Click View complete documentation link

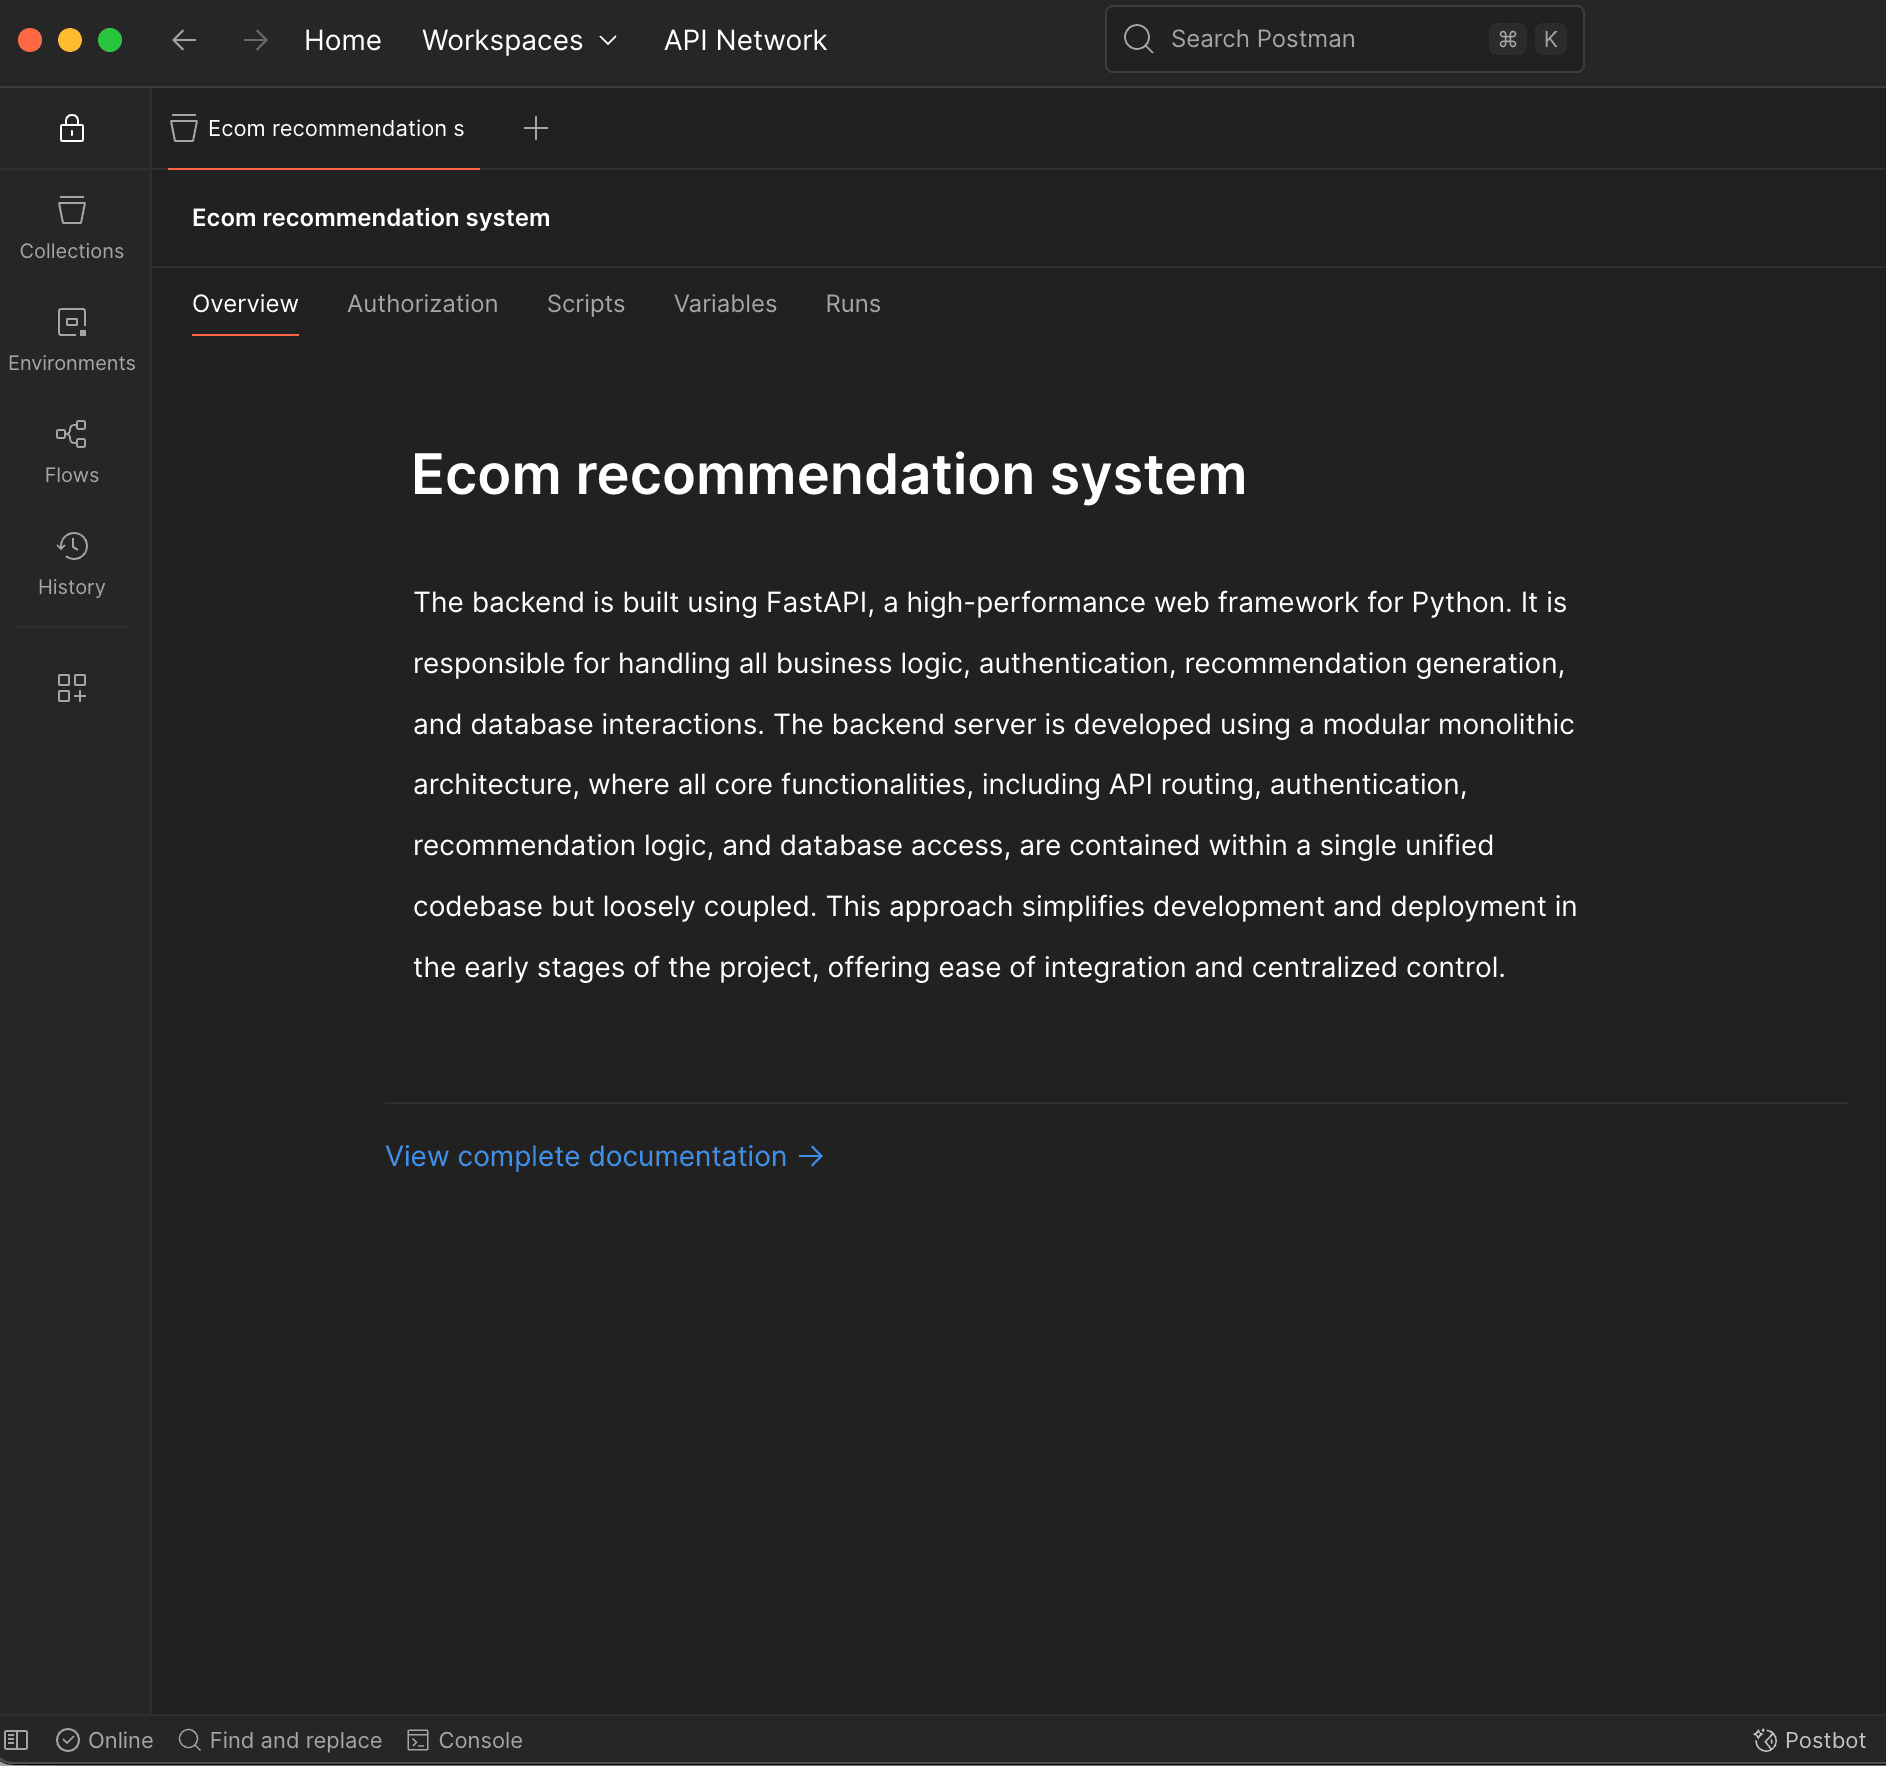[x=605, y=1157]
